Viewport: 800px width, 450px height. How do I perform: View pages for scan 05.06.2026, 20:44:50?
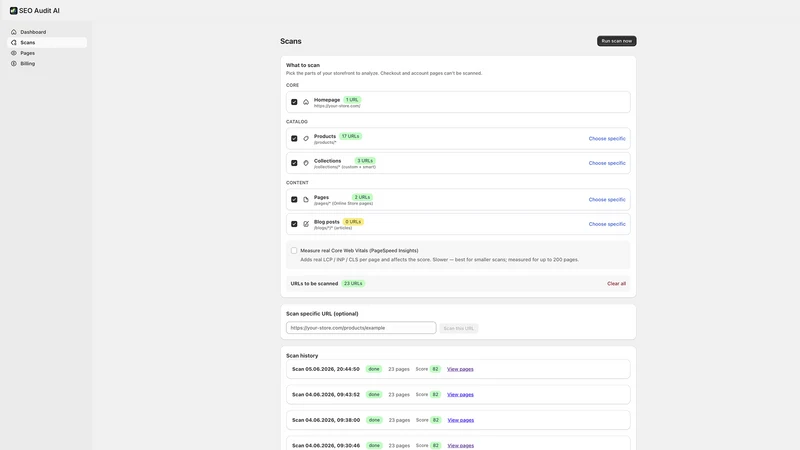[460, 369]
